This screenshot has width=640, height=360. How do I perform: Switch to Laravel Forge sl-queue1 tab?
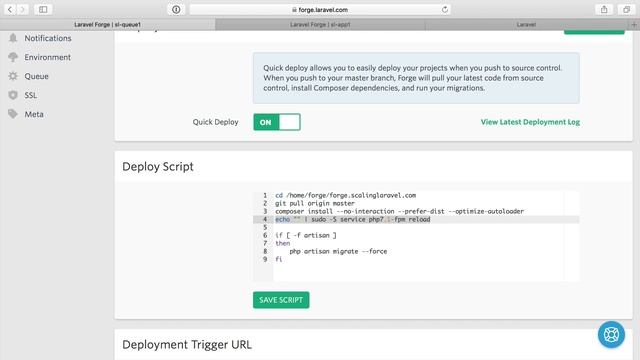tap(107, 24)
